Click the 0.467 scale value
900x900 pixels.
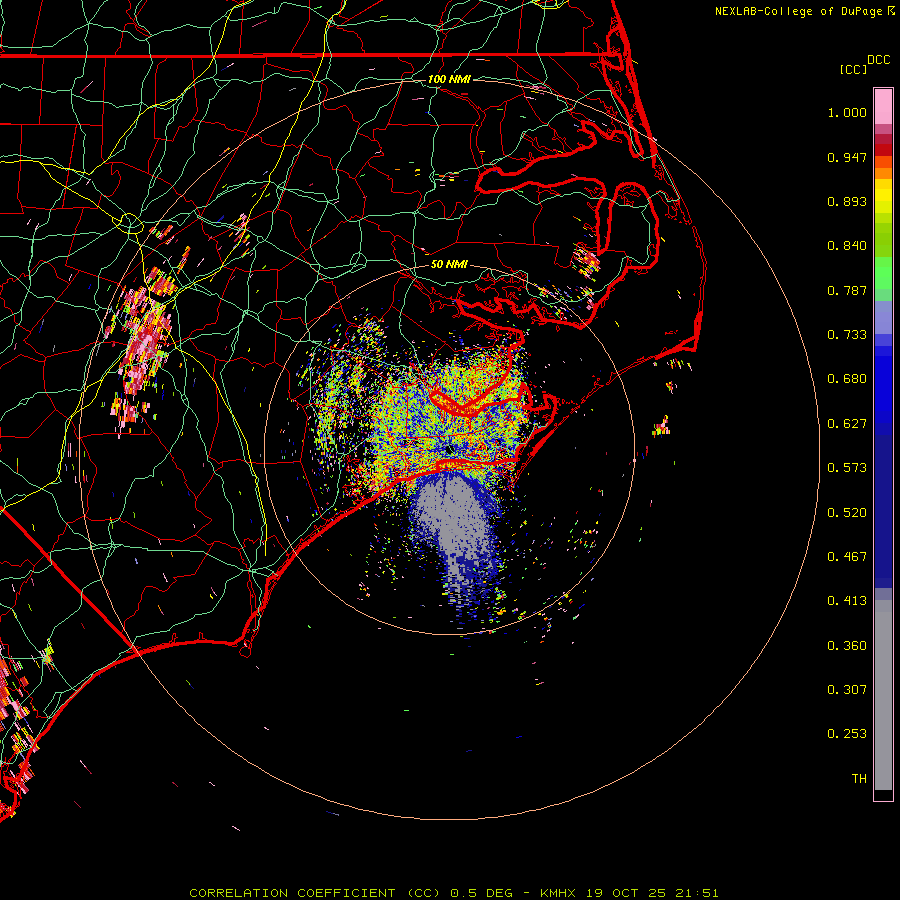[847, 557]
